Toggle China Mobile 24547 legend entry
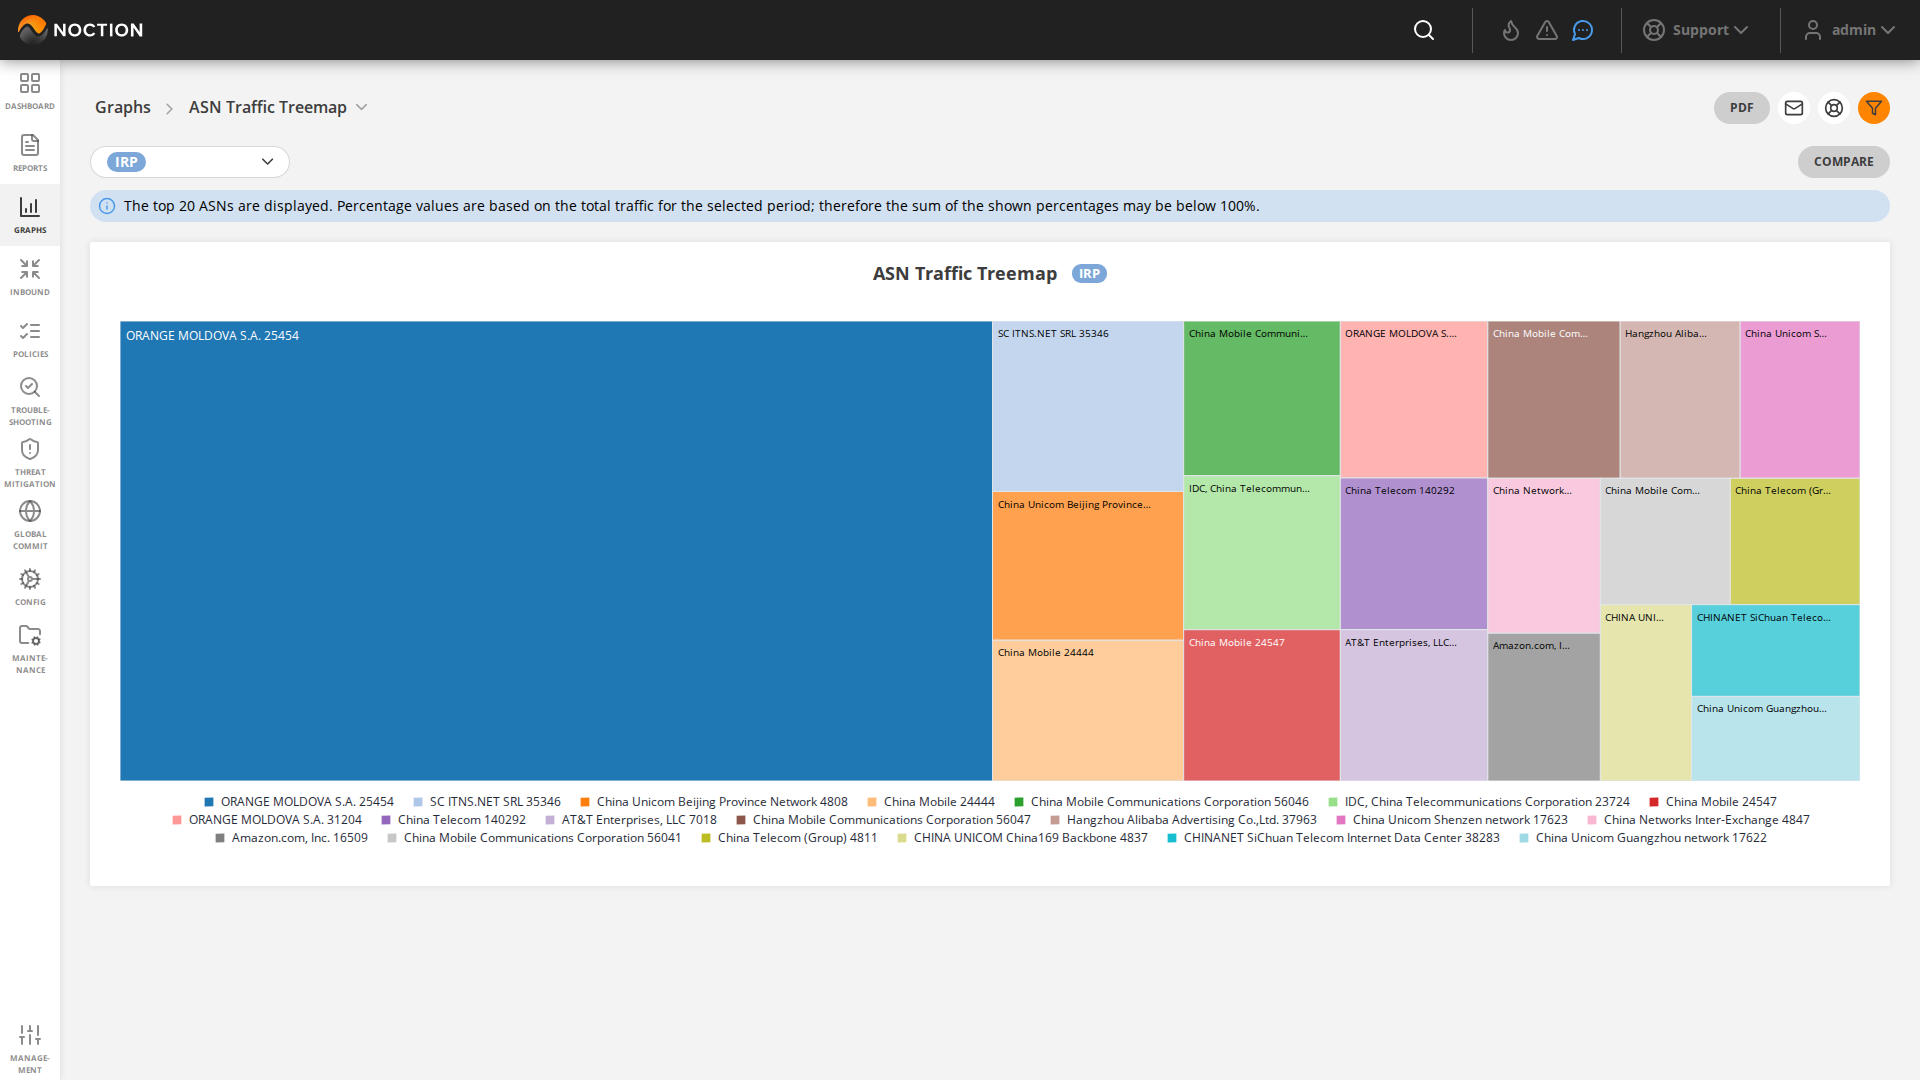Viewport: 1920px width, 1080px height. [1712, 802]
